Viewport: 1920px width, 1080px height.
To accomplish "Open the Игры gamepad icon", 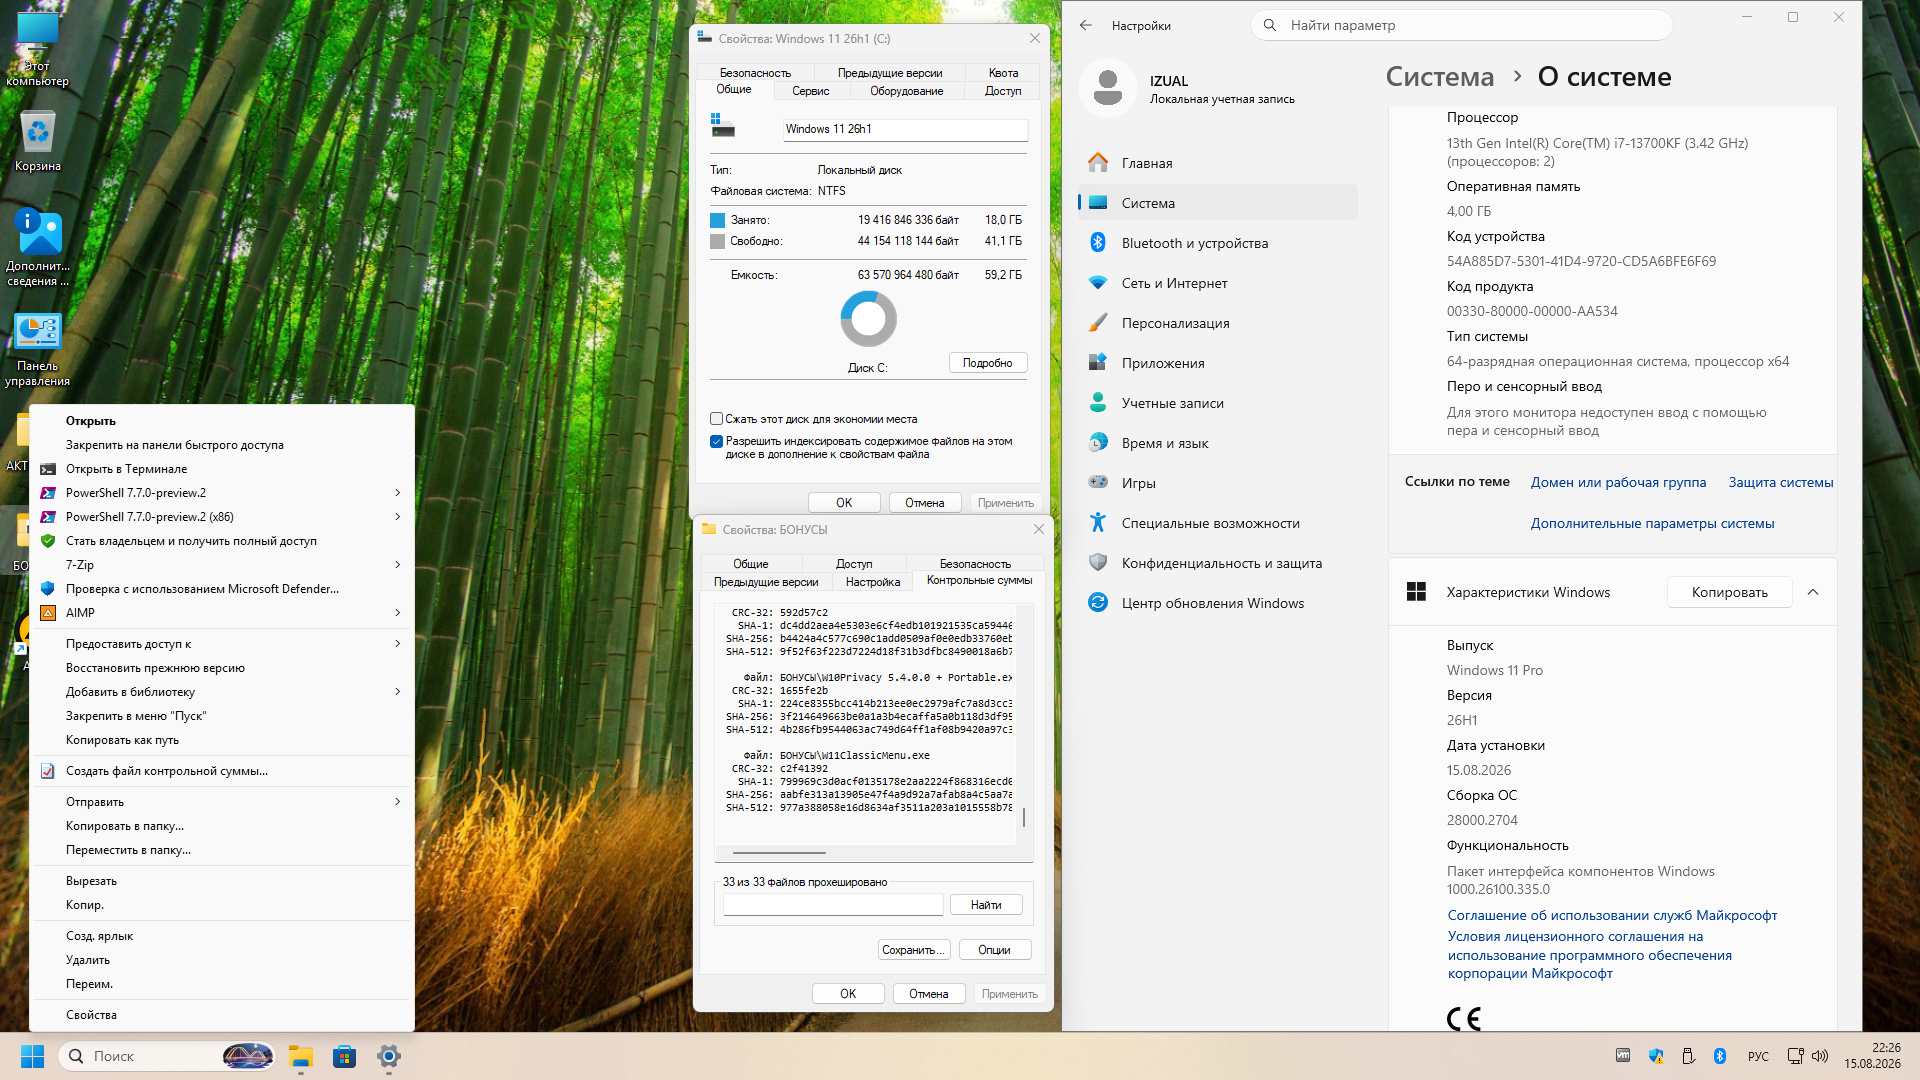I will click(1098, 483).
